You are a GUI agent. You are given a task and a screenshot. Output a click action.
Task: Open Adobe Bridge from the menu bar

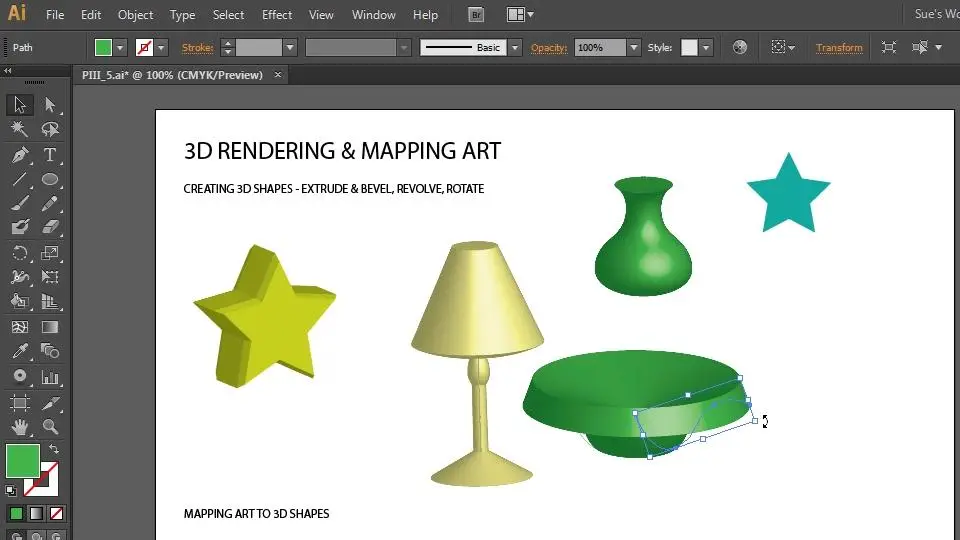tap(476, 15)
